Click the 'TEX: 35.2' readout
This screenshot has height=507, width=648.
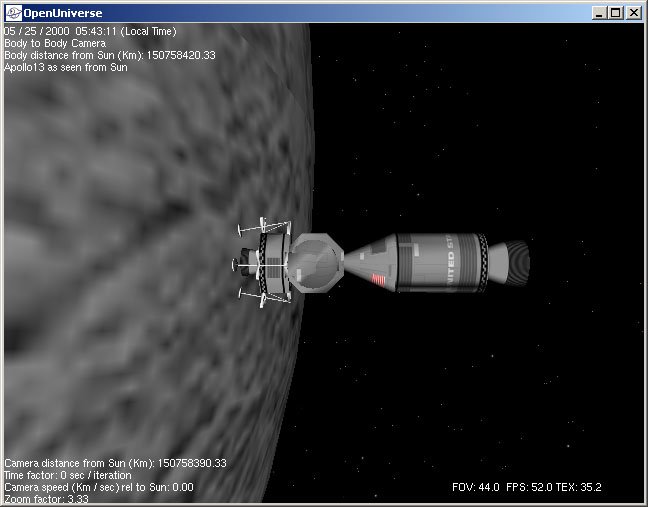click(579, 487)
